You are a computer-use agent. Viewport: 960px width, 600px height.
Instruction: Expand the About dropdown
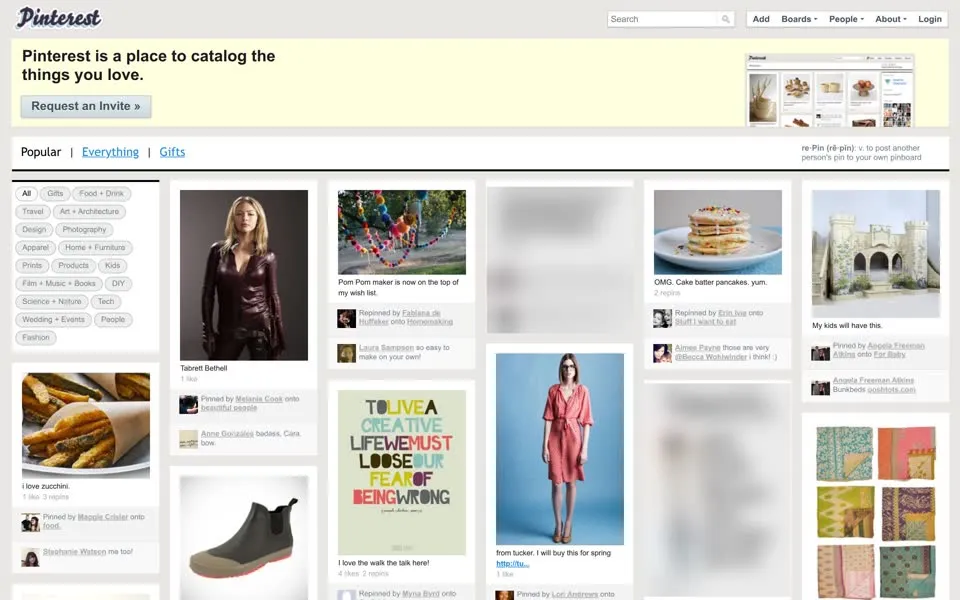point(891,19)
